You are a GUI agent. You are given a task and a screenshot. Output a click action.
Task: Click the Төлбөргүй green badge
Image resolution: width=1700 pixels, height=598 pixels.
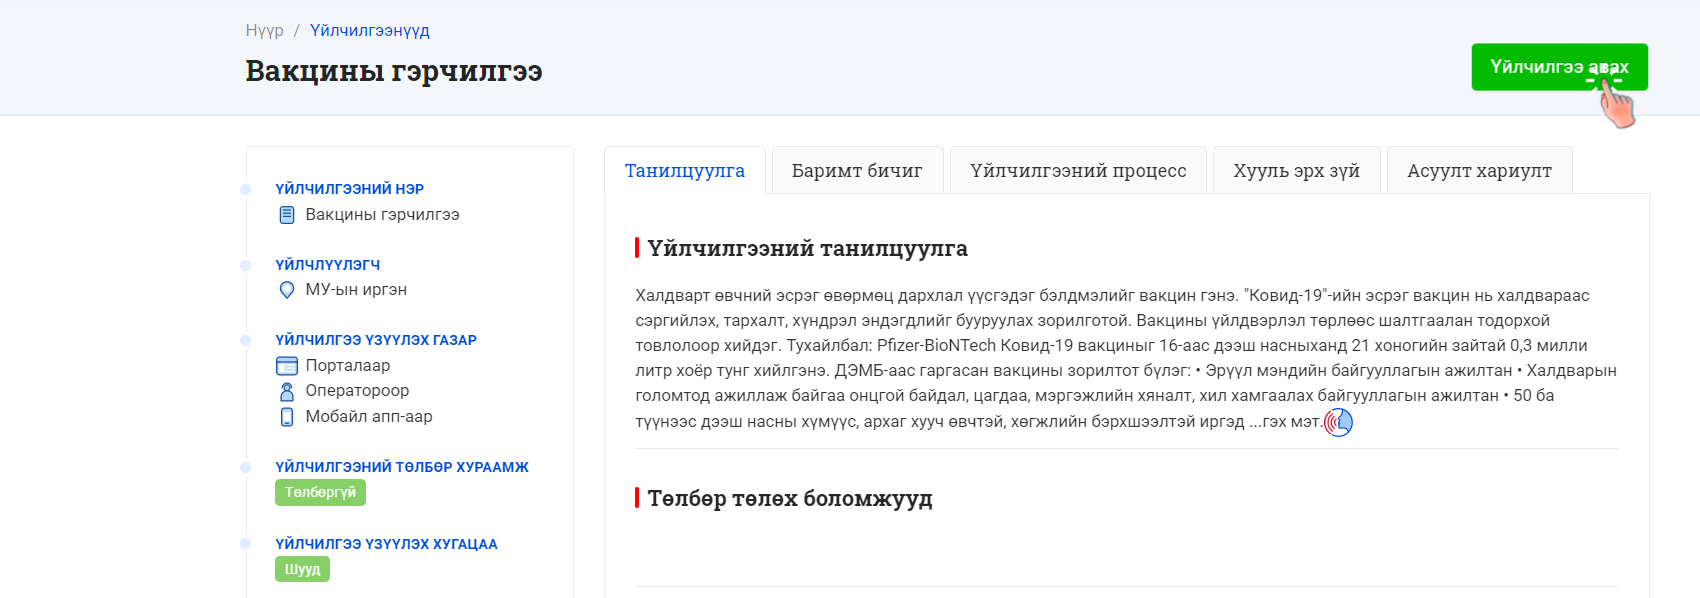click(320, 493)
